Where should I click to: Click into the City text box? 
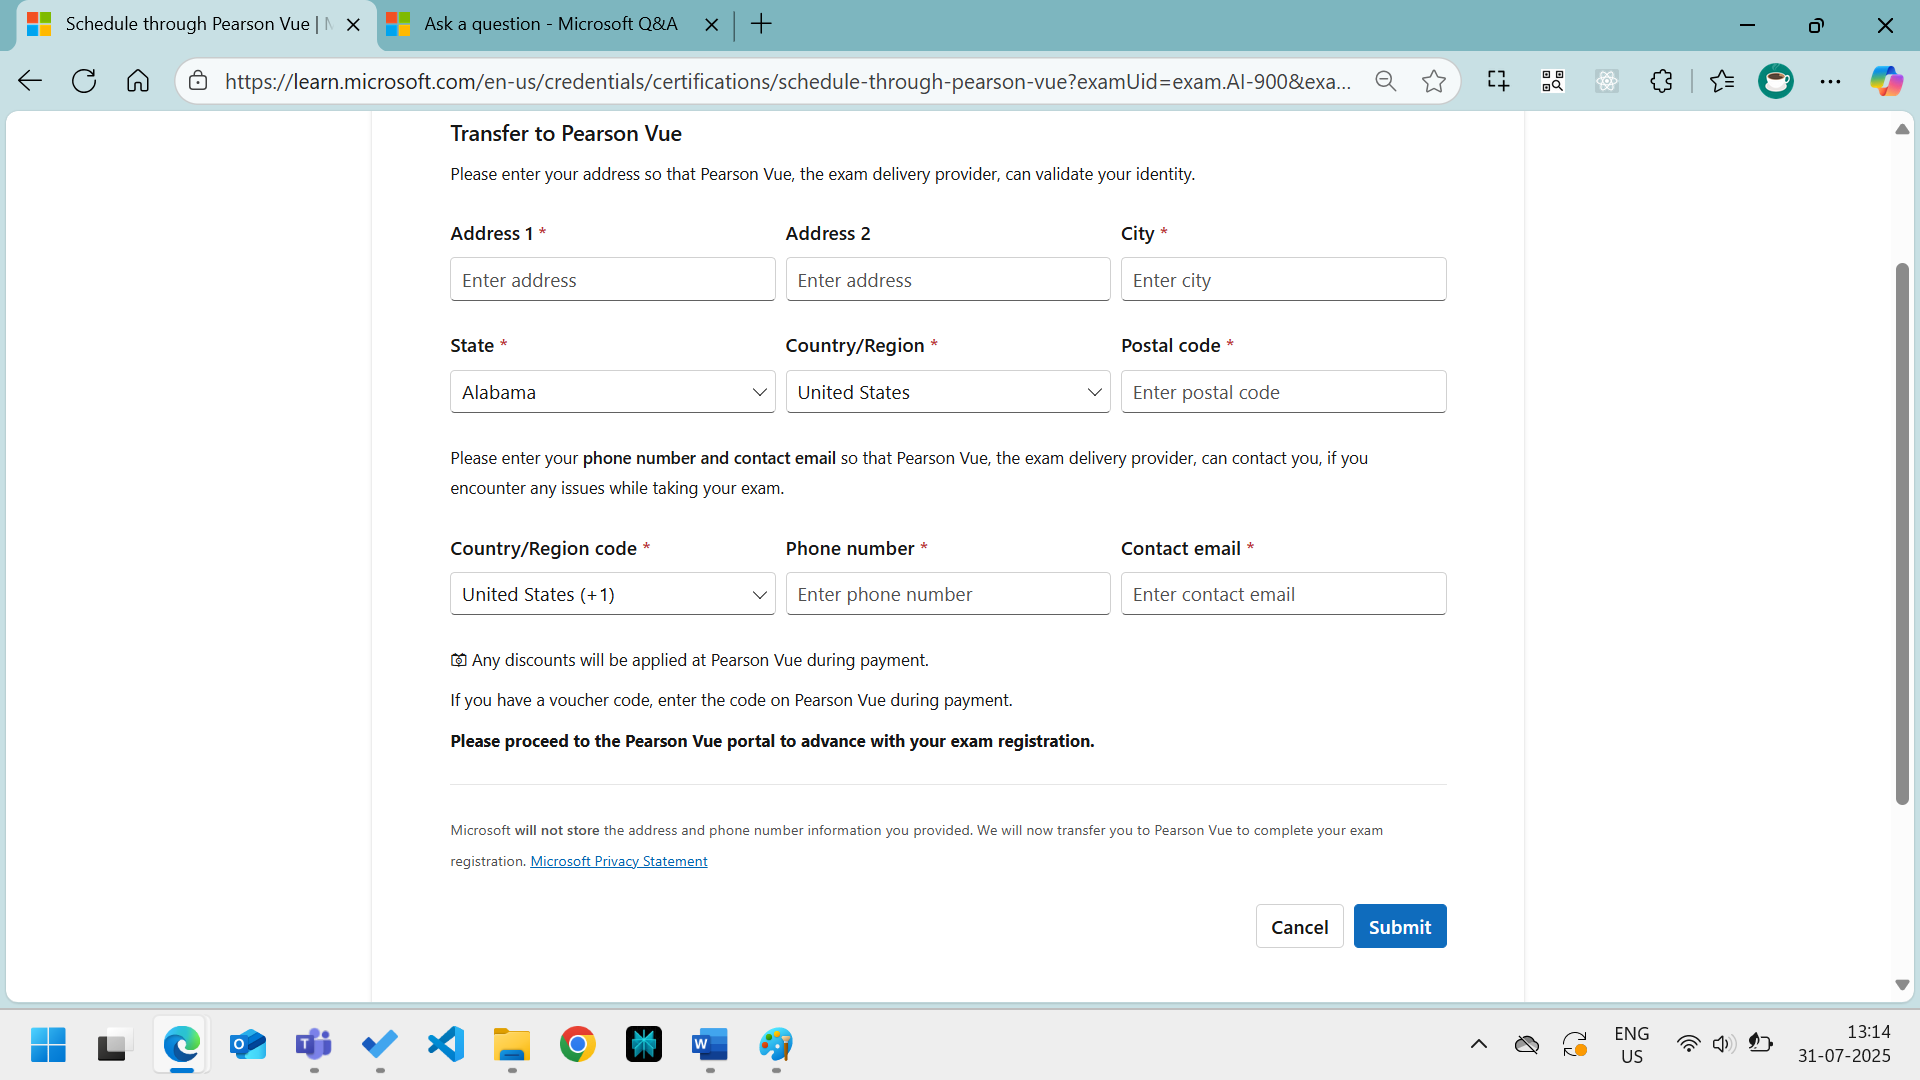tap(1283, 280)
